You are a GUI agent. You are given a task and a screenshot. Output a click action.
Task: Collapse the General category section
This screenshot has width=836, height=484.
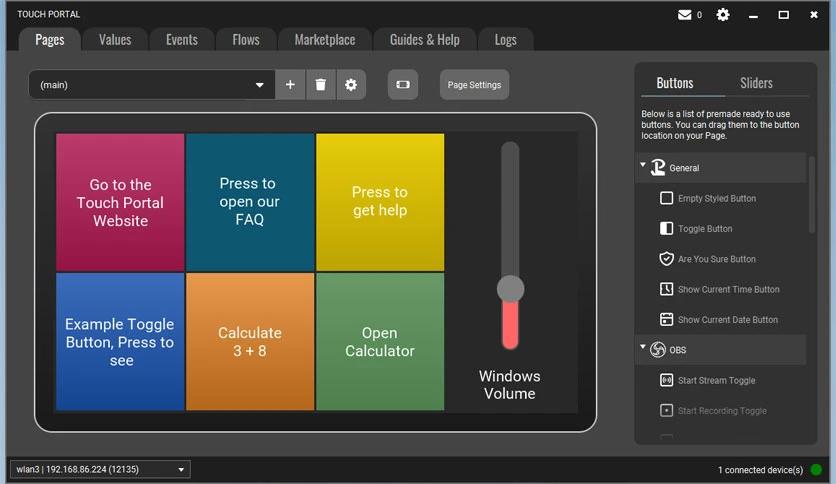pos(644,167)
